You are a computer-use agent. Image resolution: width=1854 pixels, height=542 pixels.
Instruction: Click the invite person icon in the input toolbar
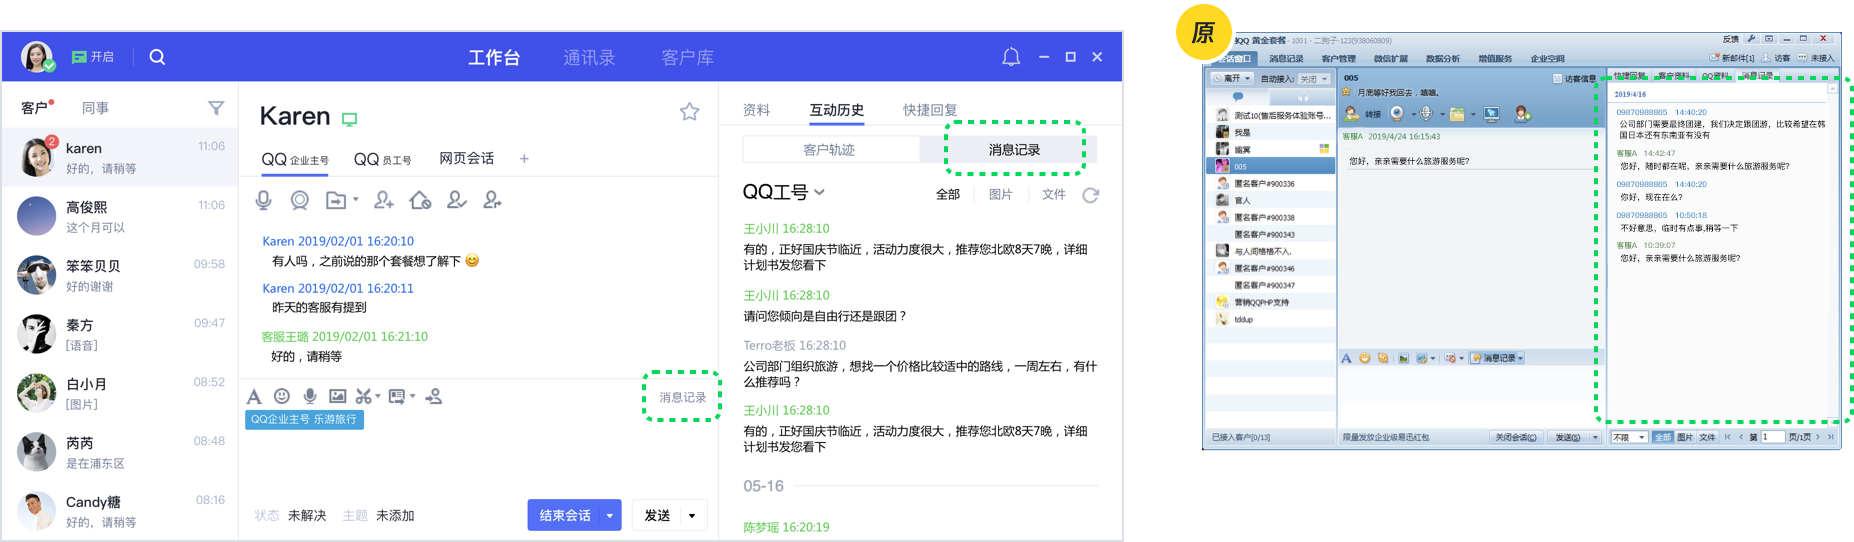tap(434, 396)
